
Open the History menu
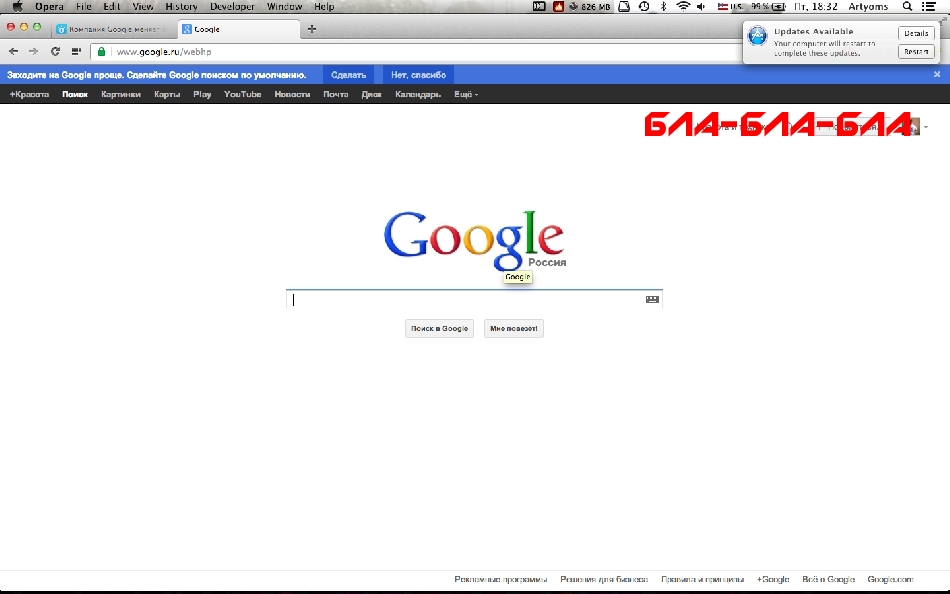[x=181, y=7]
